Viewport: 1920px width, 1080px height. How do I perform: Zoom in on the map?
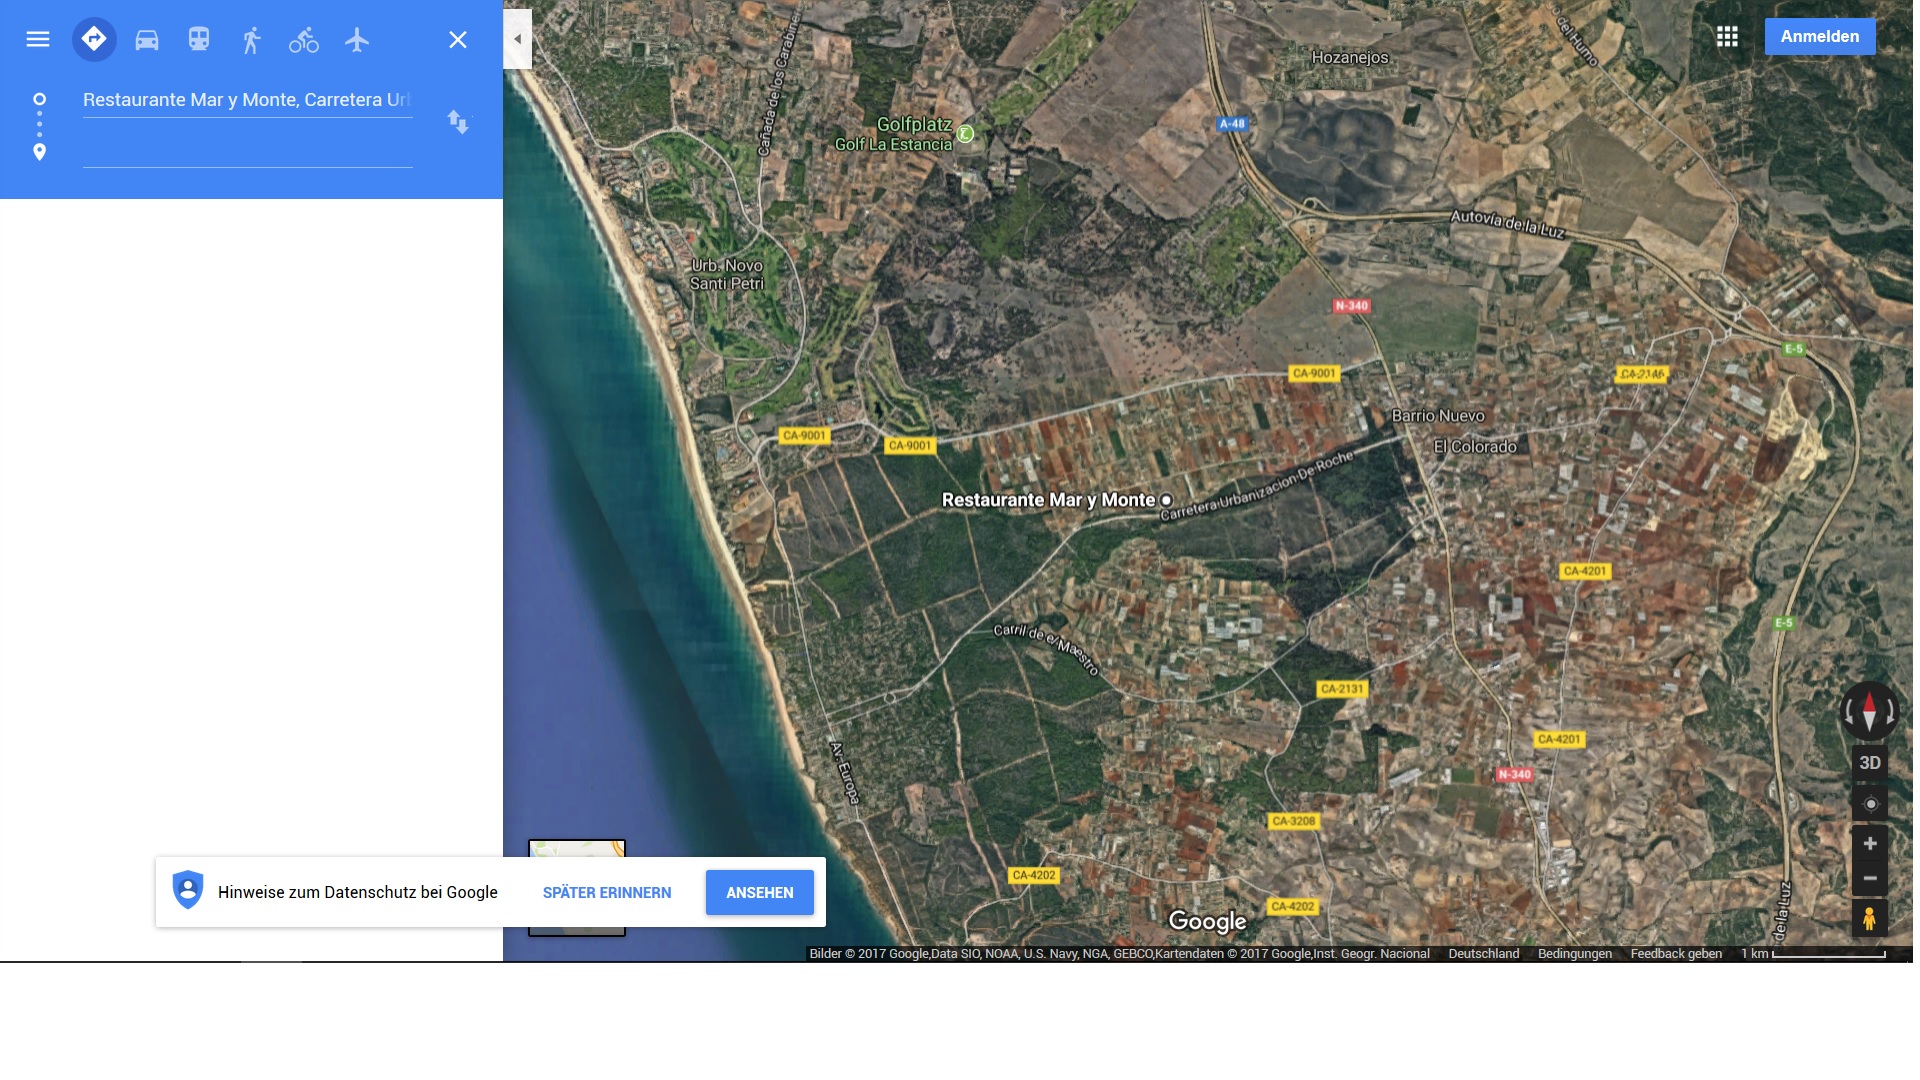click(1869, 844)
